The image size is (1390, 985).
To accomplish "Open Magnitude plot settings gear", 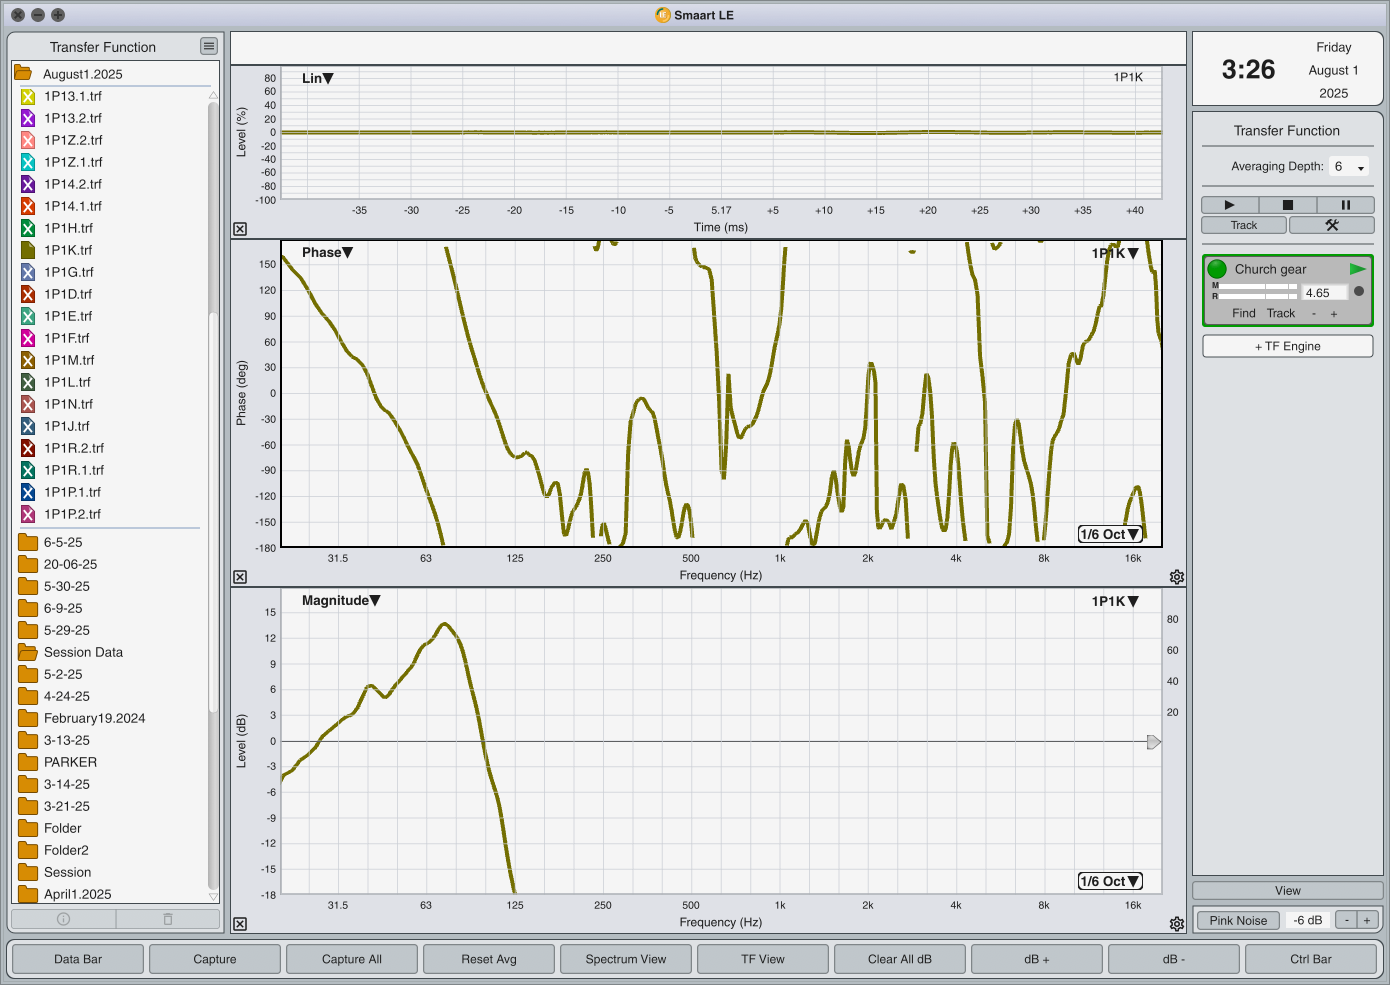I will point(1177,924).
